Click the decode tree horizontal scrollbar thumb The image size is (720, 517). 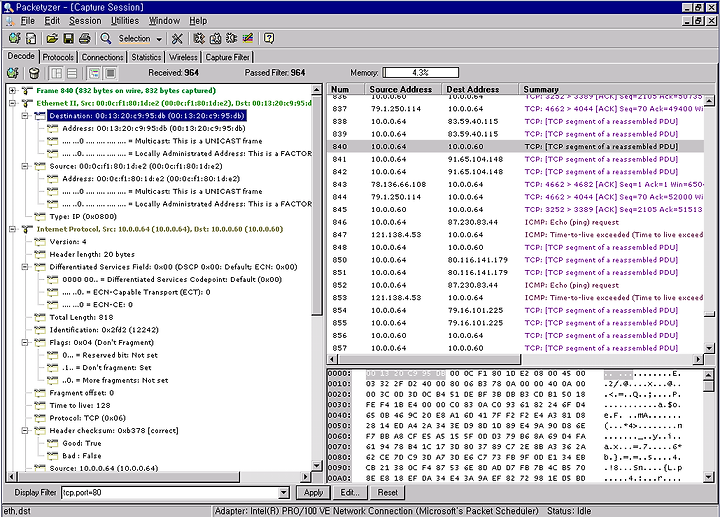128,477
